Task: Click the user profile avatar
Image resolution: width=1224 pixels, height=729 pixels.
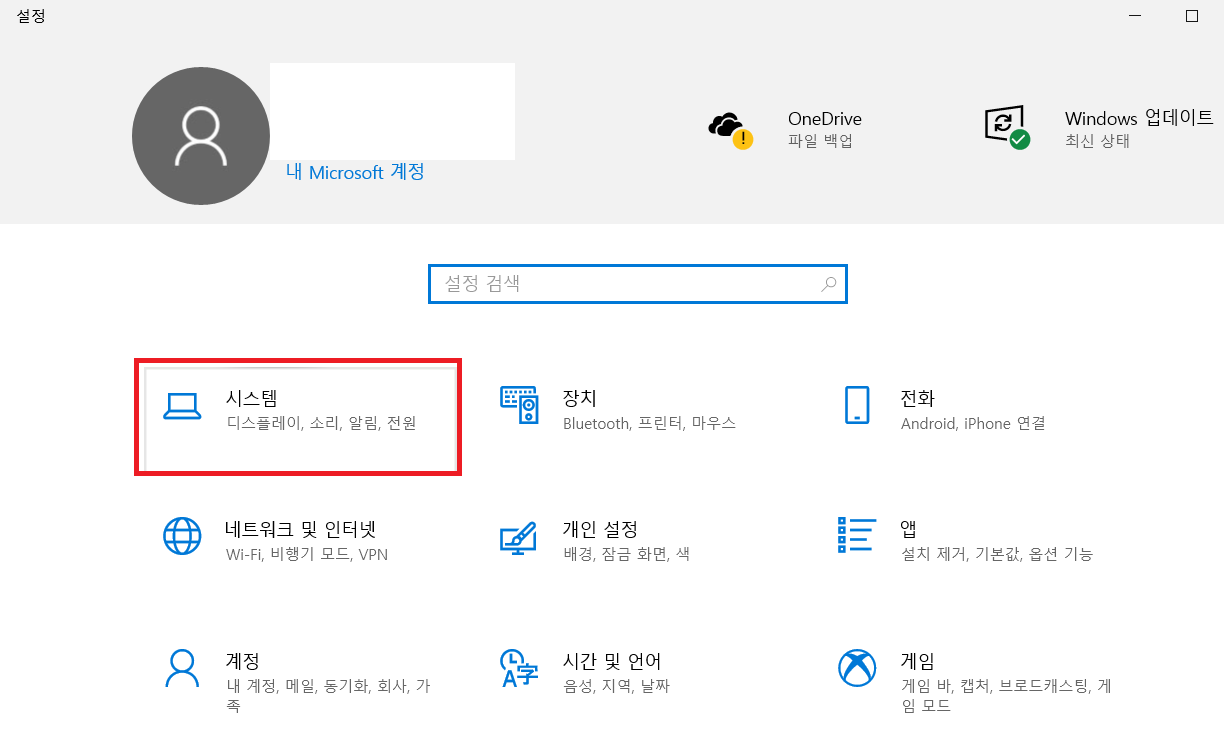Action: [x=200, y=135]
